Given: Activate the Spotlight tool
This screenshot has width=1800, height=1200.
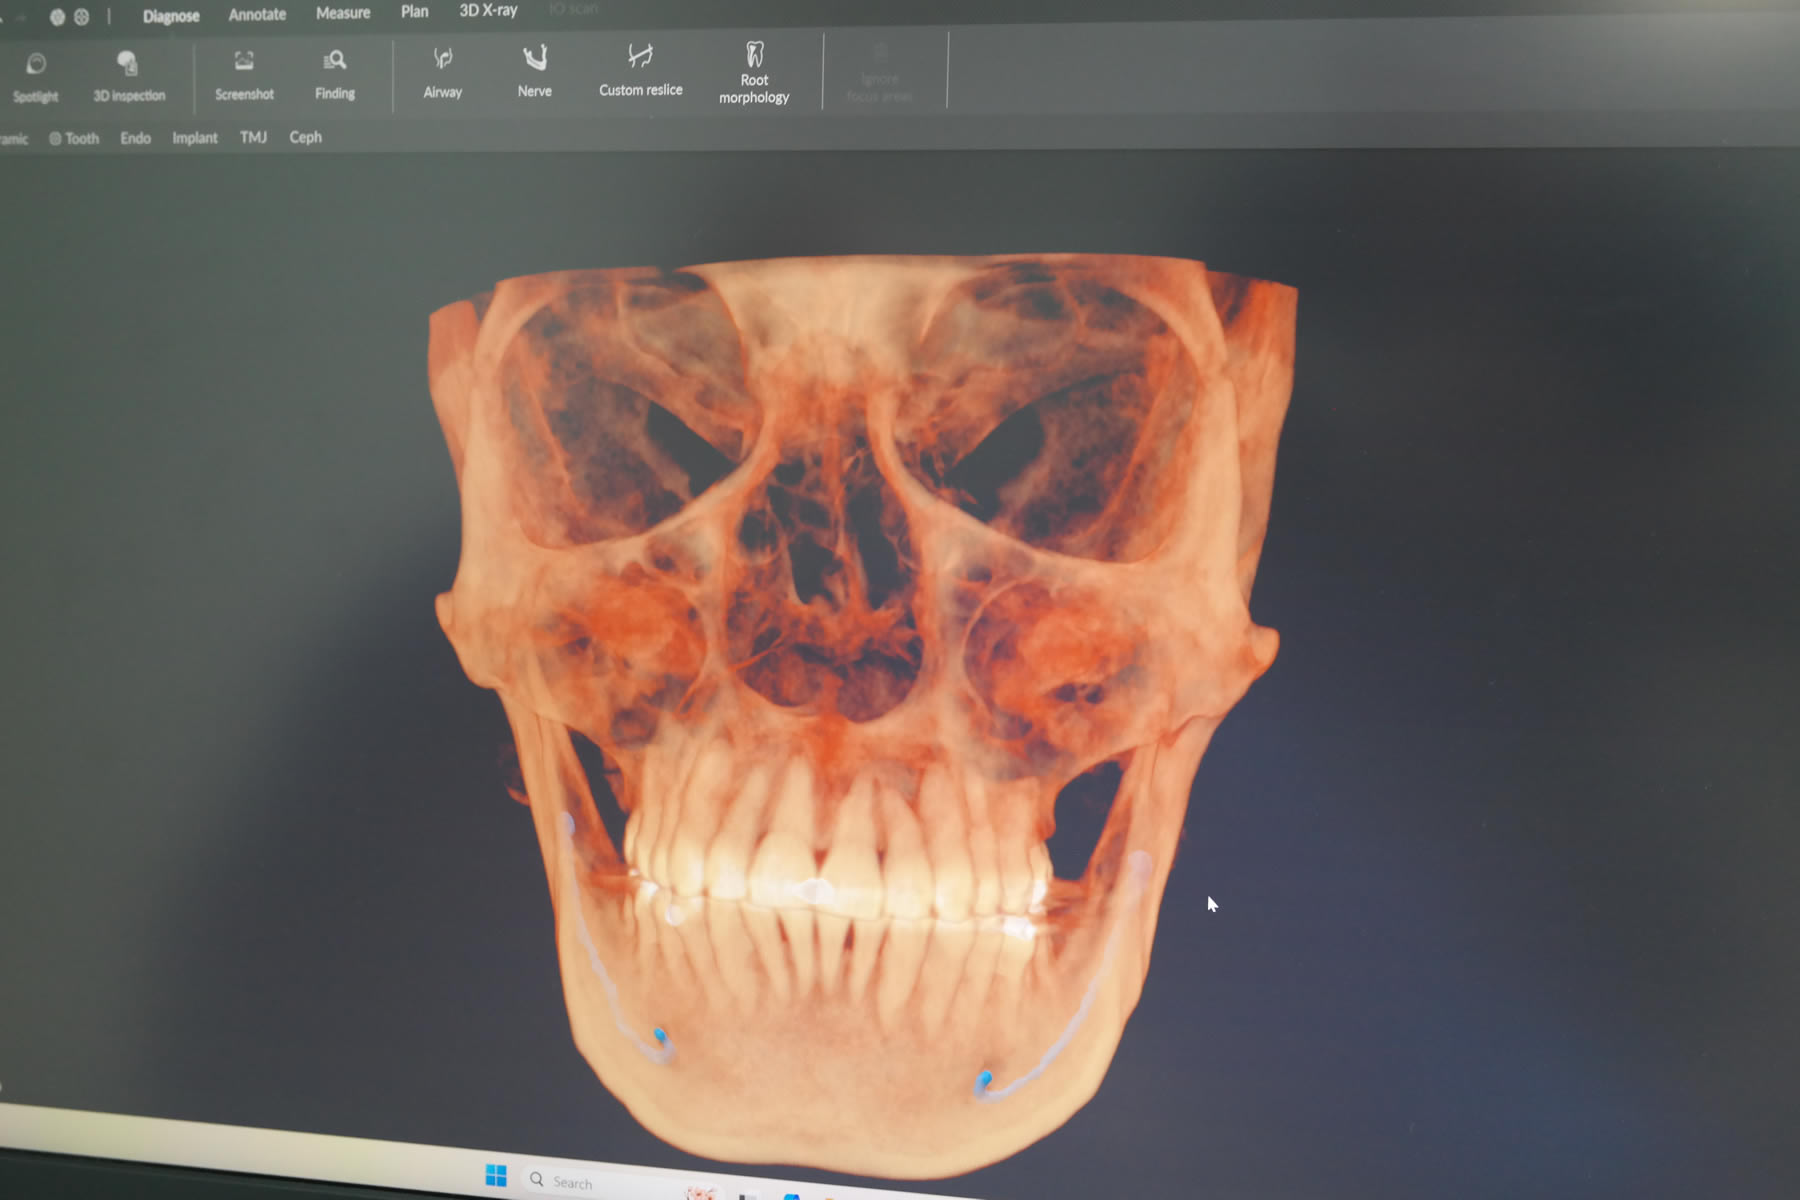Looking at the screenshot, I should [x=36, y=77].
